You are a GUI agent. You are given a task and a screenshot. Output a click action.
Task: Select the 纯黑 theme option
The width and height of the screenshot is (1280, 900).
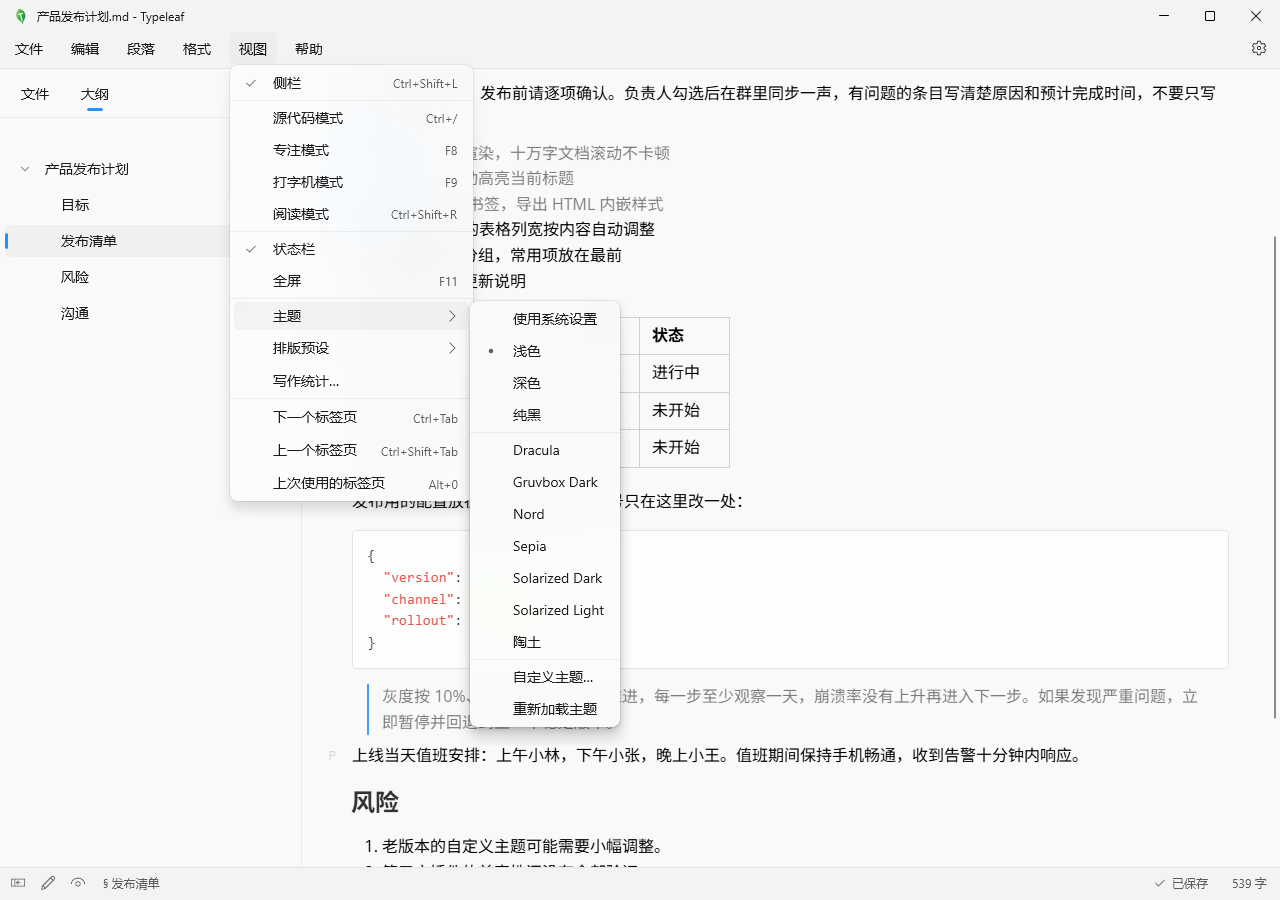[545, 415]
